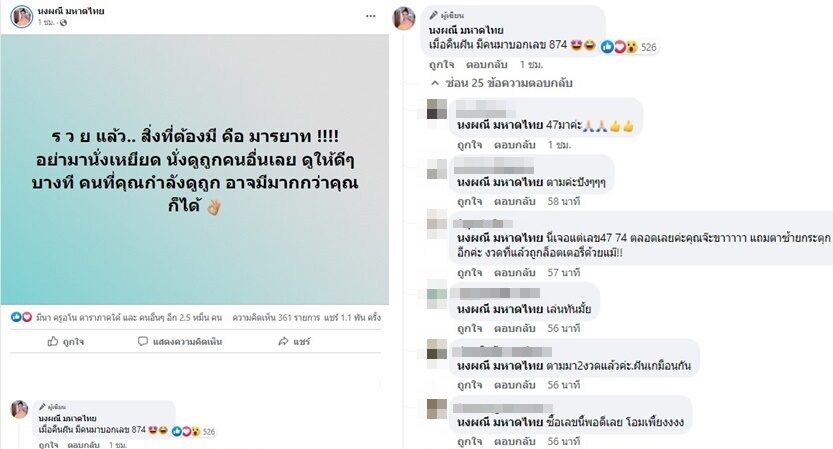833x449 pixels.
Task: Open the reaction icons beside the 526 count
Action: click(619, 47)
